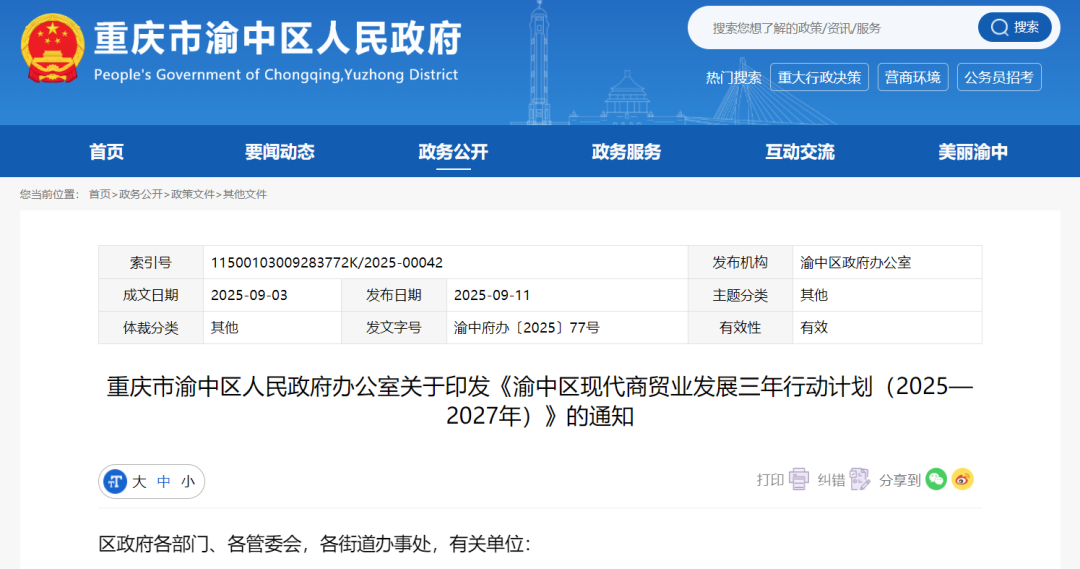Click the 发布日期 label cell
Image resolution: width=1080 pixels, height=569 pixels.
pyautogui.click(x=394, y=295)
